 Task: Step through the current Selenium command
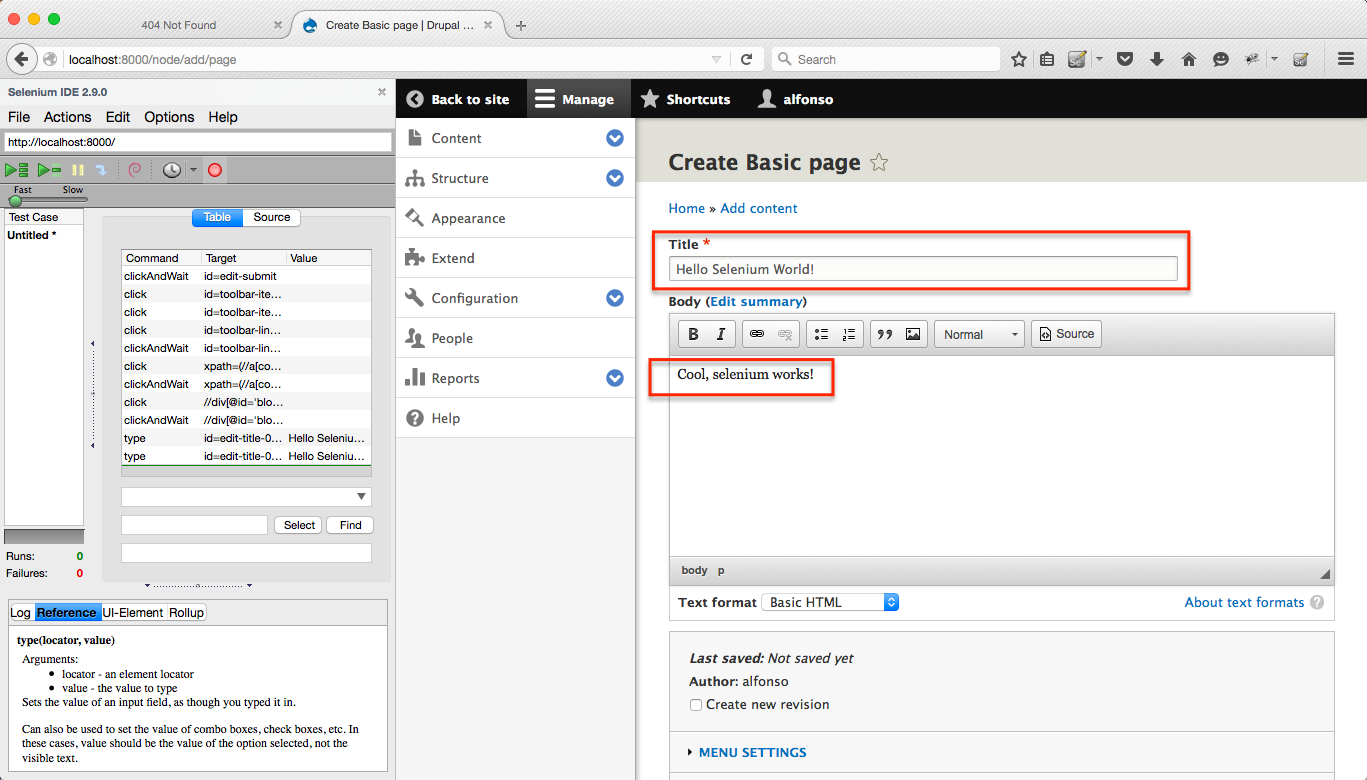click(x=100, y=171)
